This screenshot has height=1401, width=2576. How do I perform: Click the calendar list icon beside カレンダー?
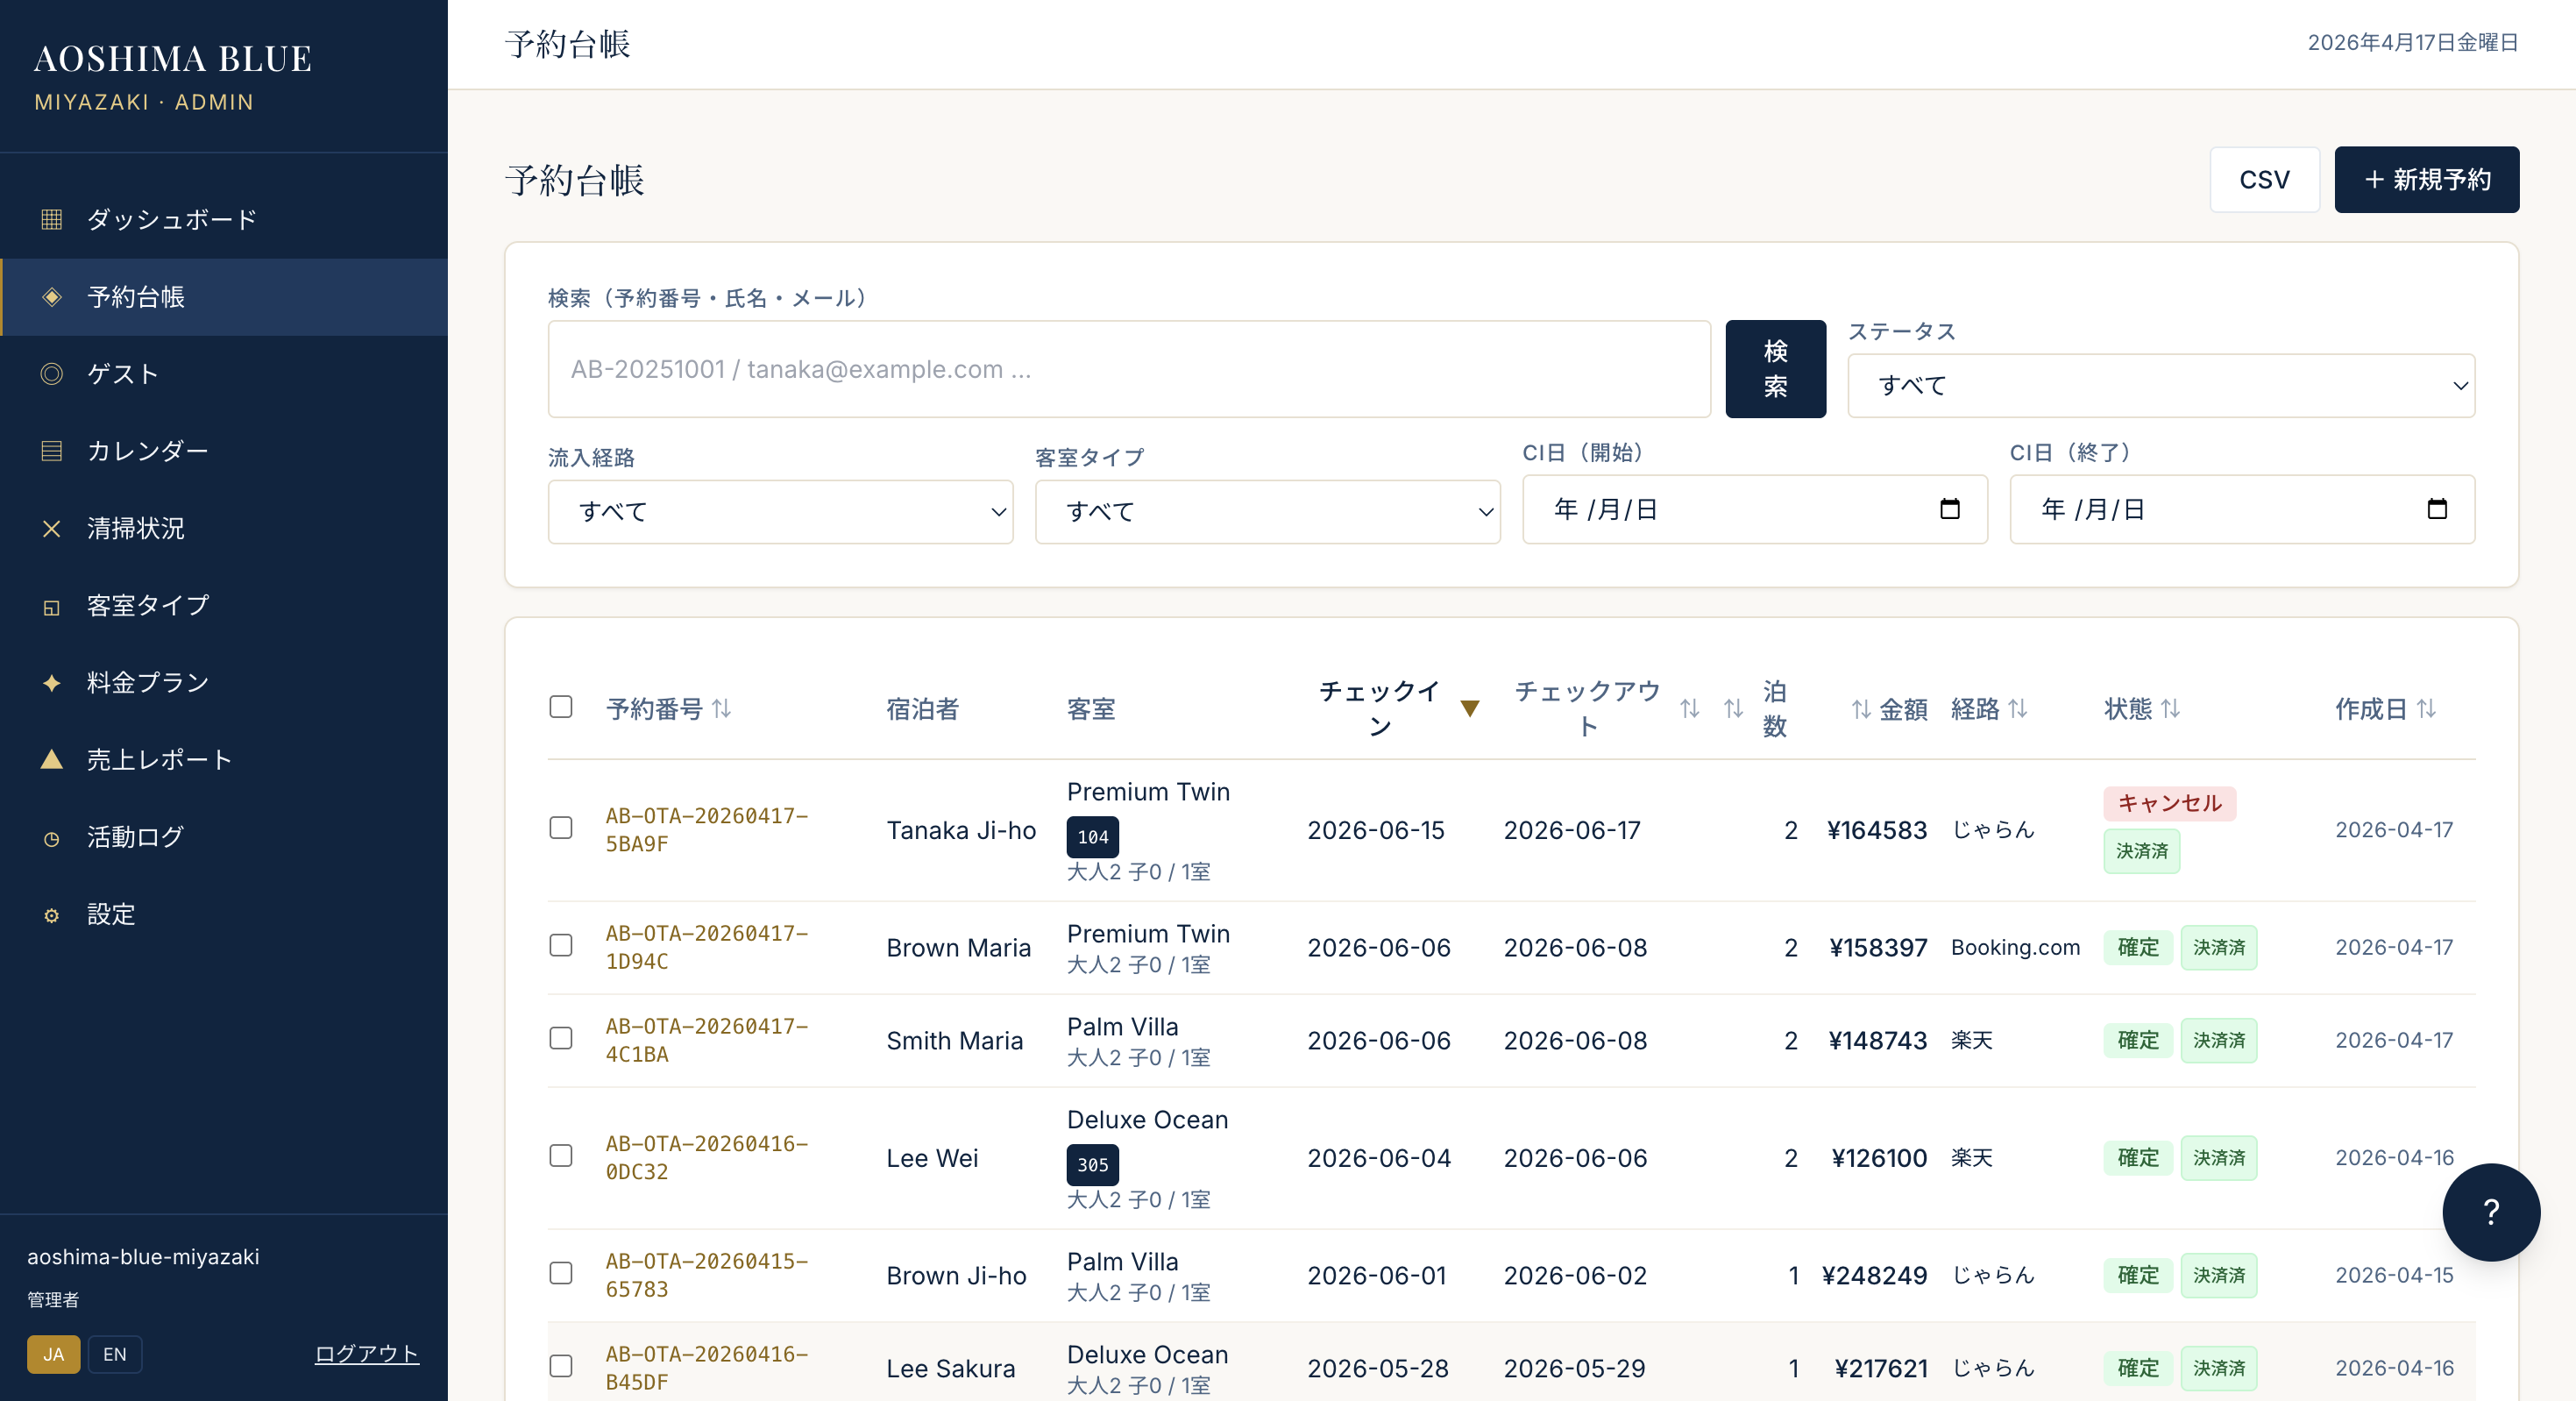(x=51, y=451)
